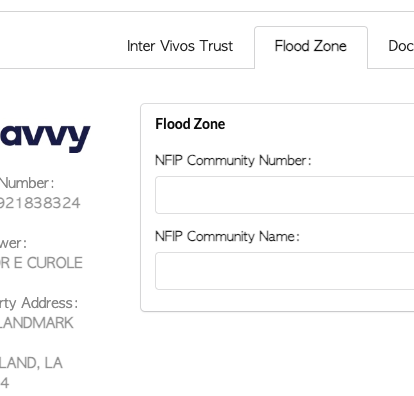Select the borrower name R E CUROLE
The width and height of the screenshot is (414, 396).
click(x=41, y=263)
